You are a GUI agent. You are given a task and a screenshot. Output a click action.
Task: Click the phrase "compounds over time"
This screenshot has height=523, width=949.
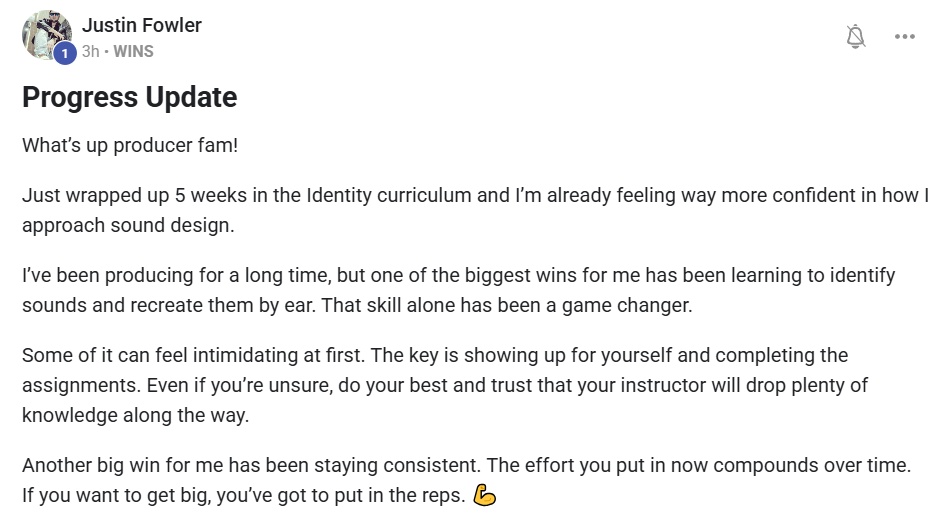(818, 465)
